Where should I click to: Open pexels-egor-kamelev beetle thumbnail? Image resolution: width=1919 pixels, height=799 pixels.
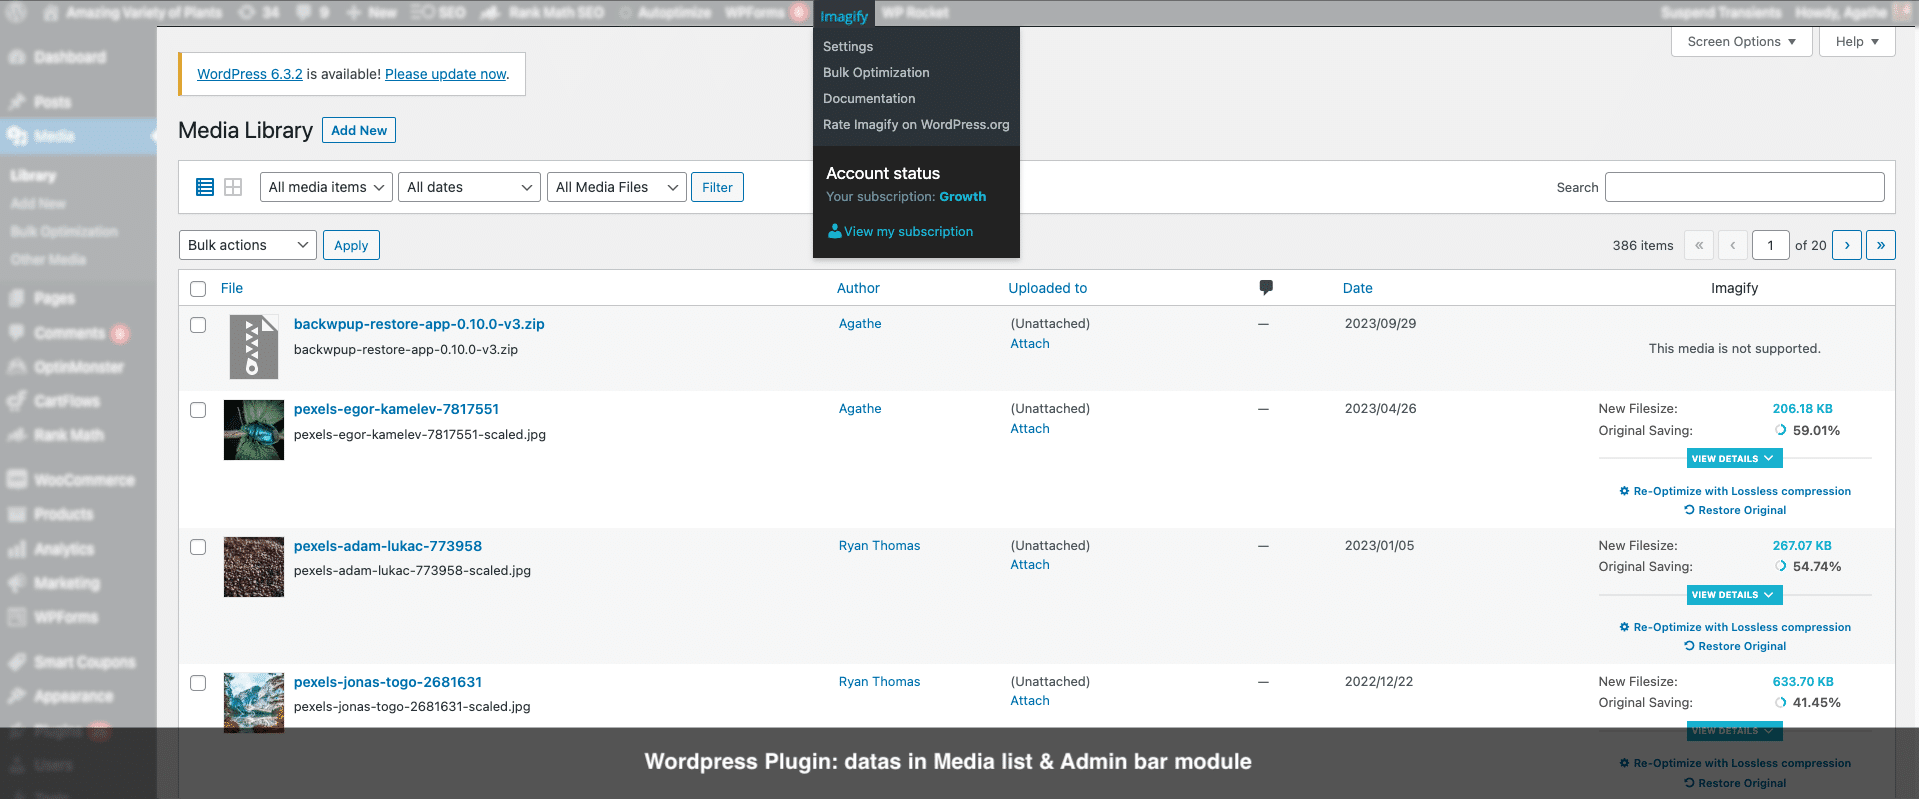(x=254, y=430)
